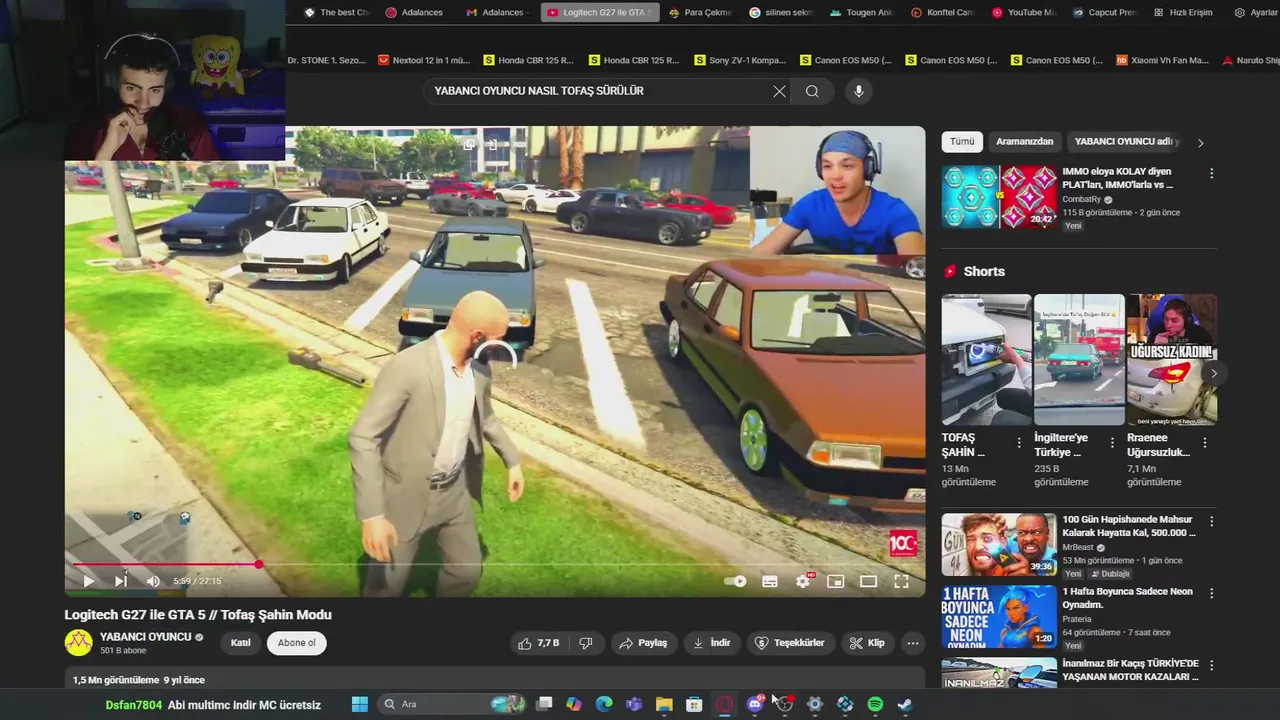Clear the YouTube search field

pos(780,91)
